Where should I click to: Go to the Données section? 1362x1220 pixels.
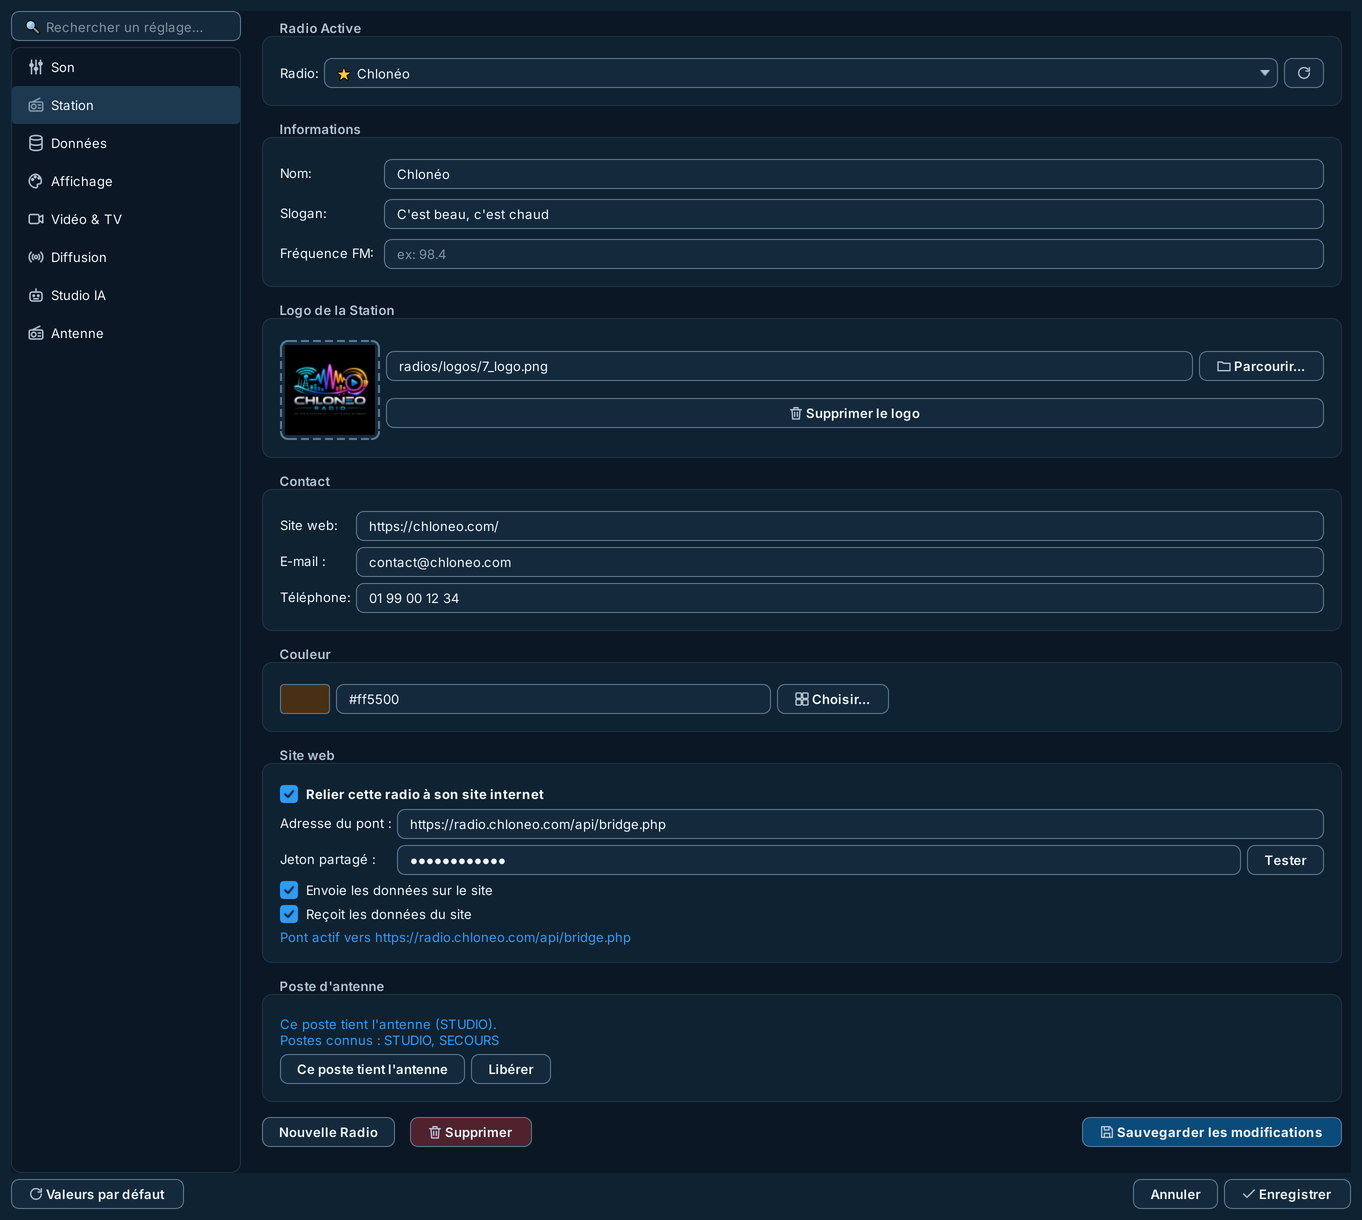click(126, 143)
